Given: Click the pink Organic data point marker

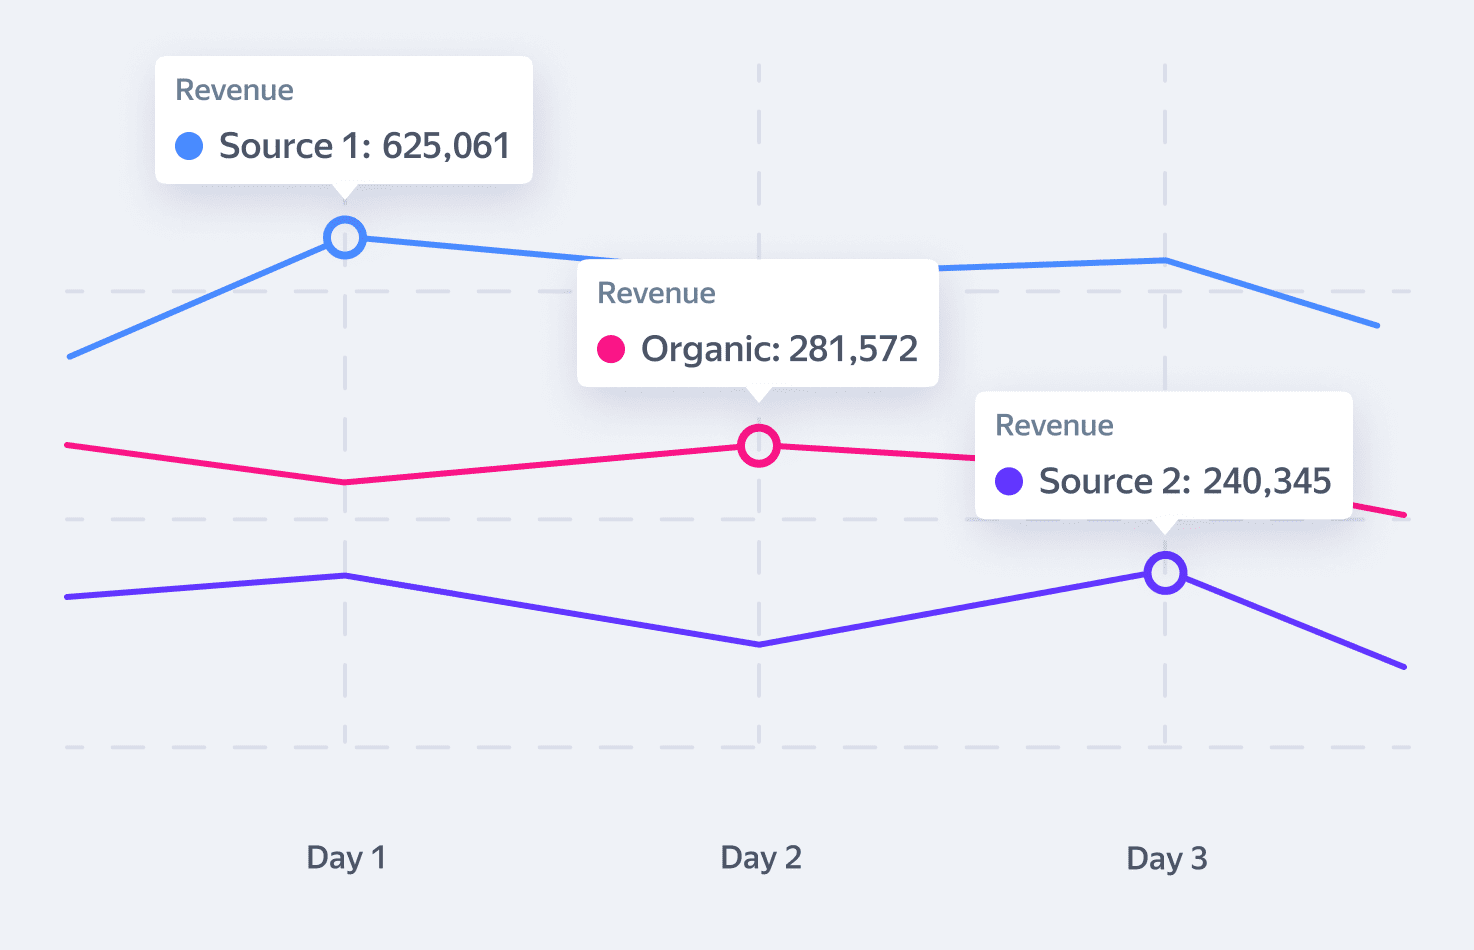Looking at the screenshot, I should click(759, 445).
